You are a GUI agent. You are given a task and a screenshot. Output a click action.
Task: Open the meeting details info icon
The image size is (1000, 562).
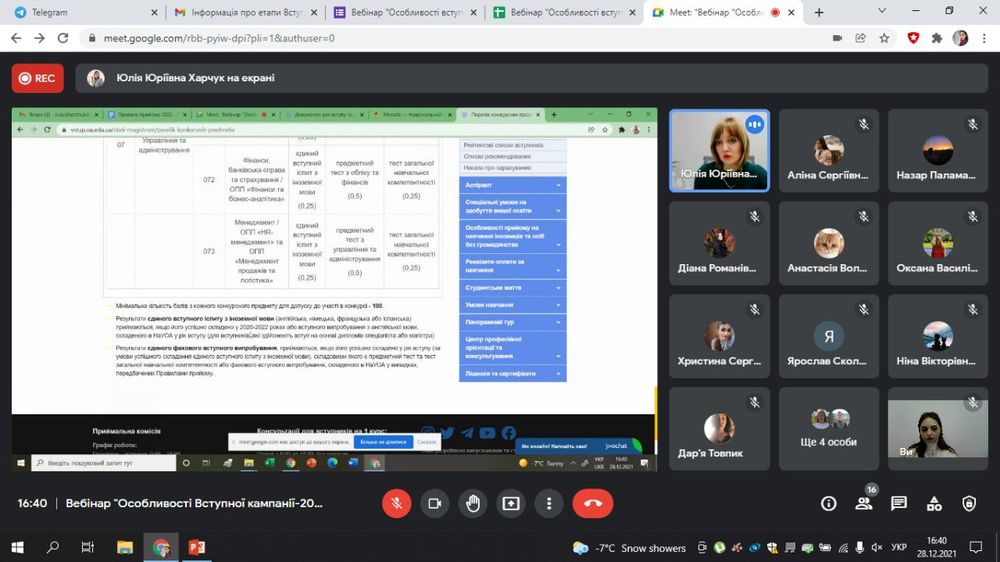pyautogui.click(x=829, y=503)
